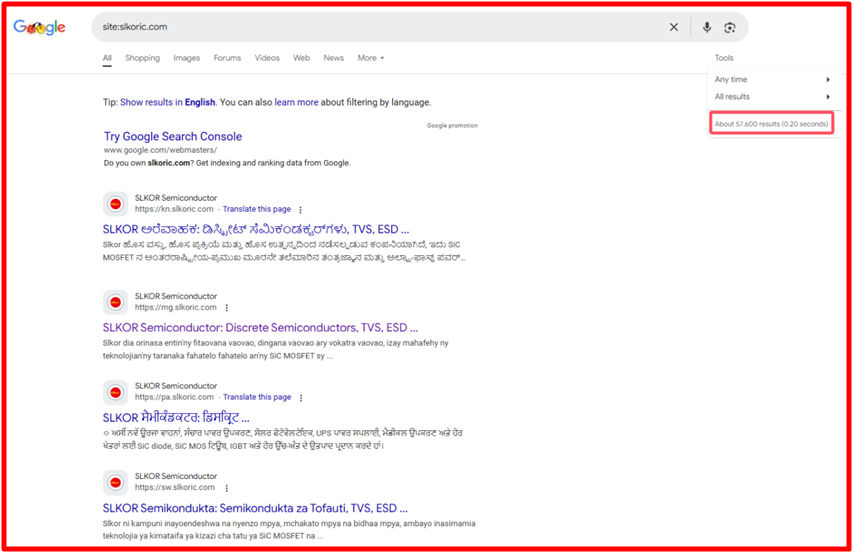This screenshot has height=553, width=853.
Task: Open the learn more link about language filtering
Action: click(296, 102)
